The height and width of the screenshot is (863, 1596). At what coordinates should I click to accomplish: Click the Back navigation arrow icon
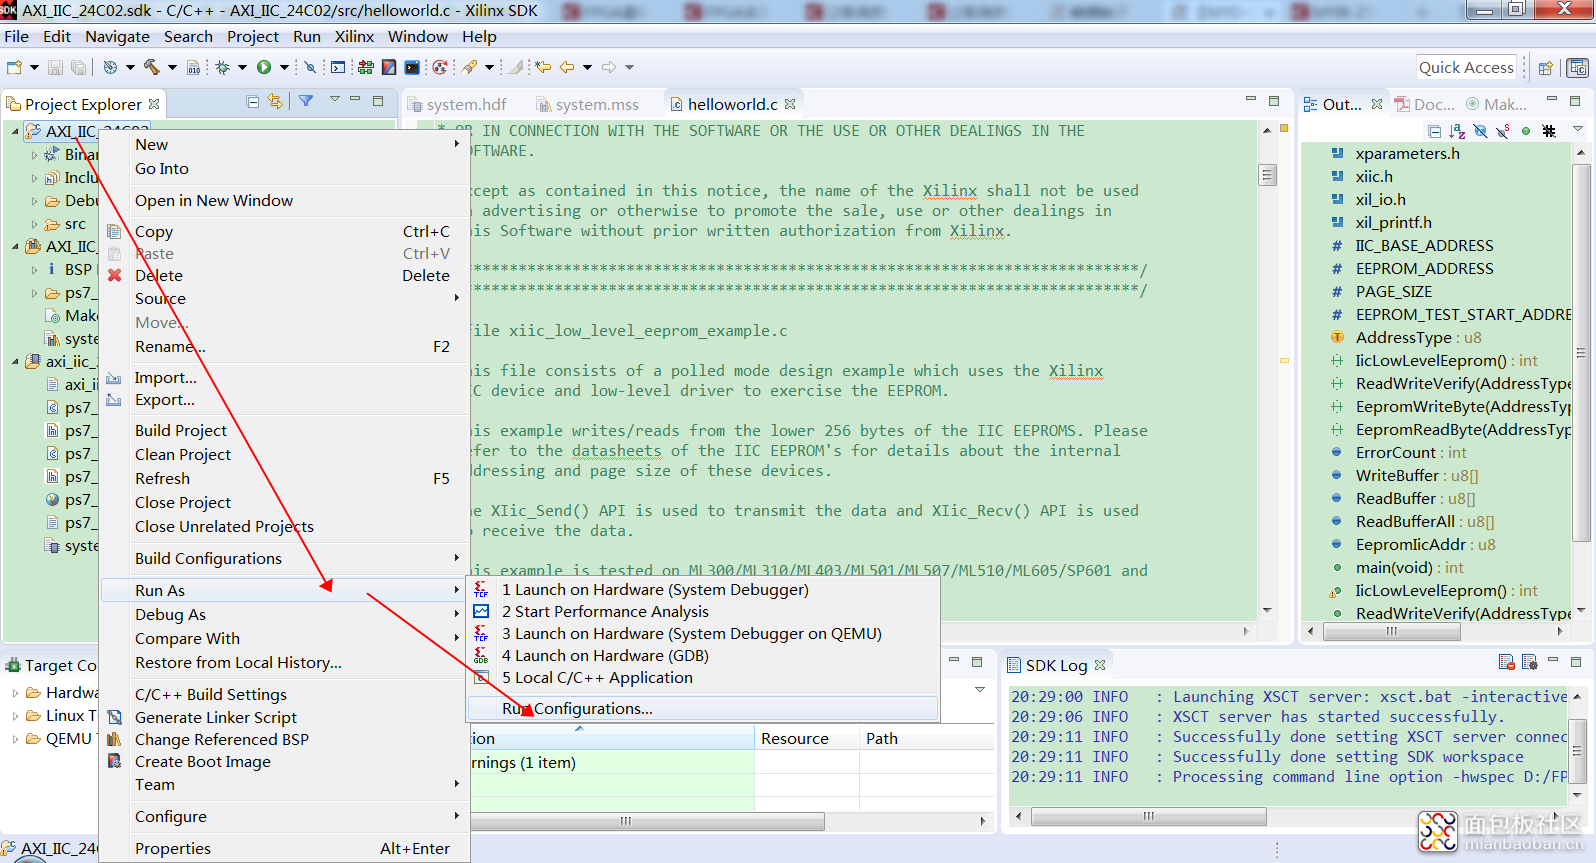pos(567,67)
